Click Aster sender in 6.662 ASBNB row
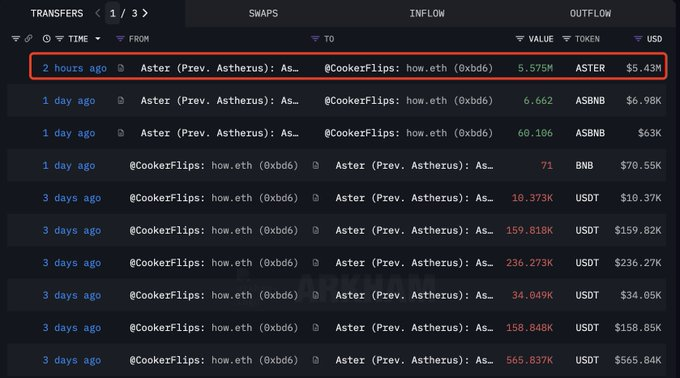Image resolution: width=680 pixels, height=378 pixels. pos(219,101)
